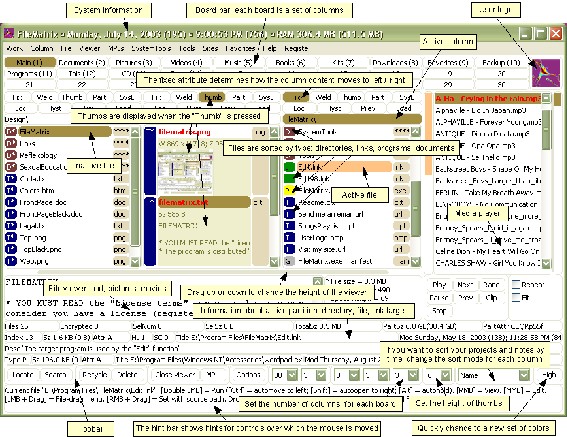567x437 pixels.
Task: Click the High color-set button
Action: (x=548, y=375)
